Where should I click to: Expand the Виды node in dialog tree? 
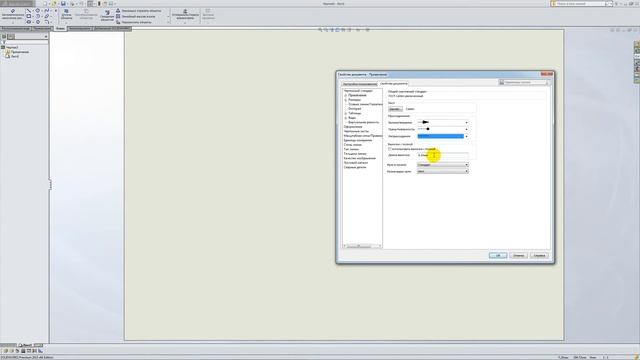click(346, 118)
